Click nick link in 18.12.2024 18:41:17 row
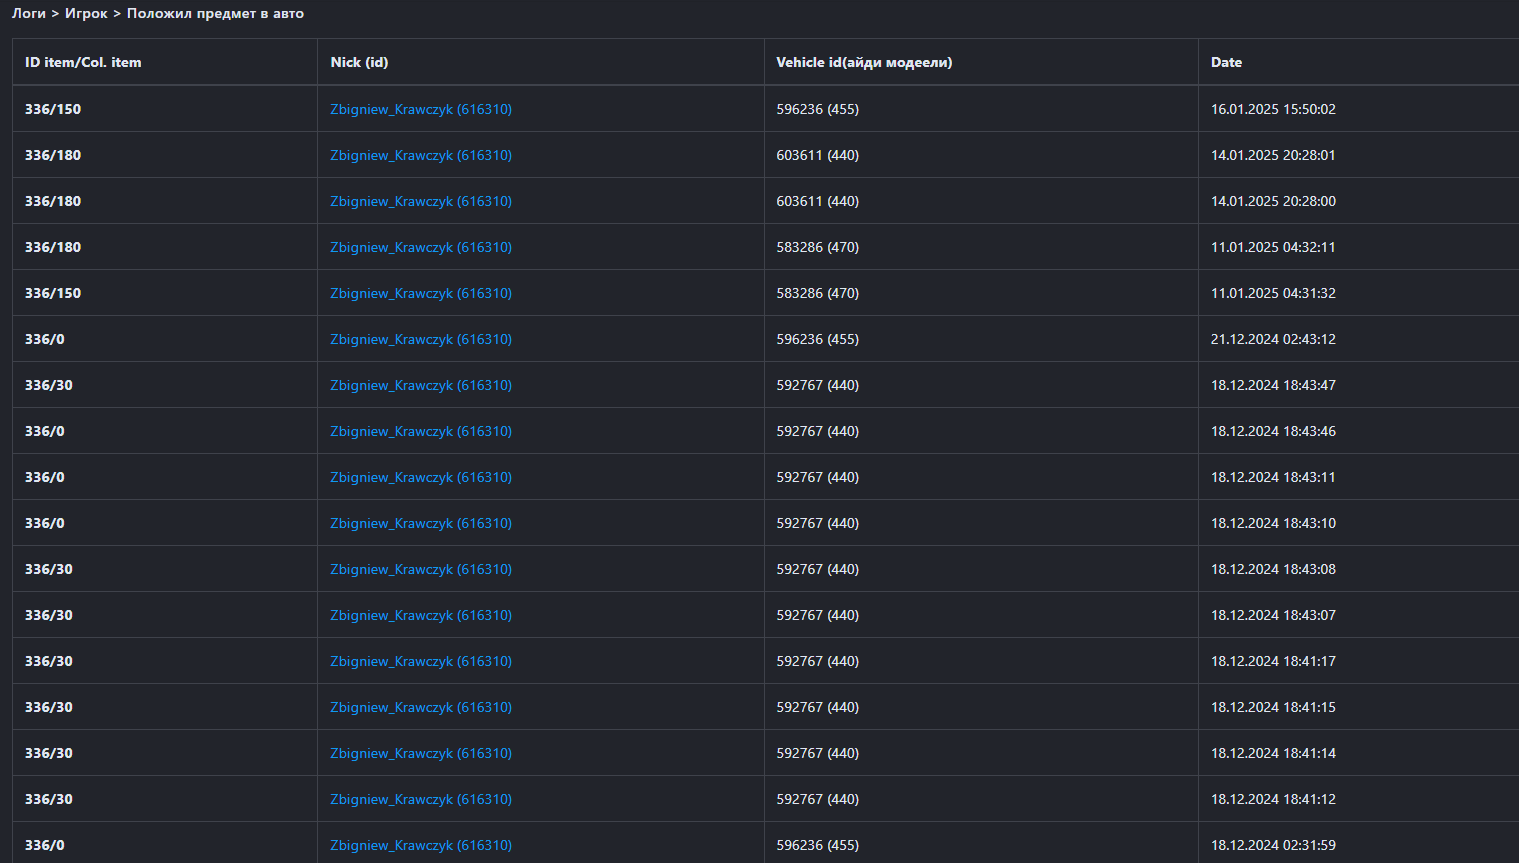The image size is (1519, 863). (421, 661)
